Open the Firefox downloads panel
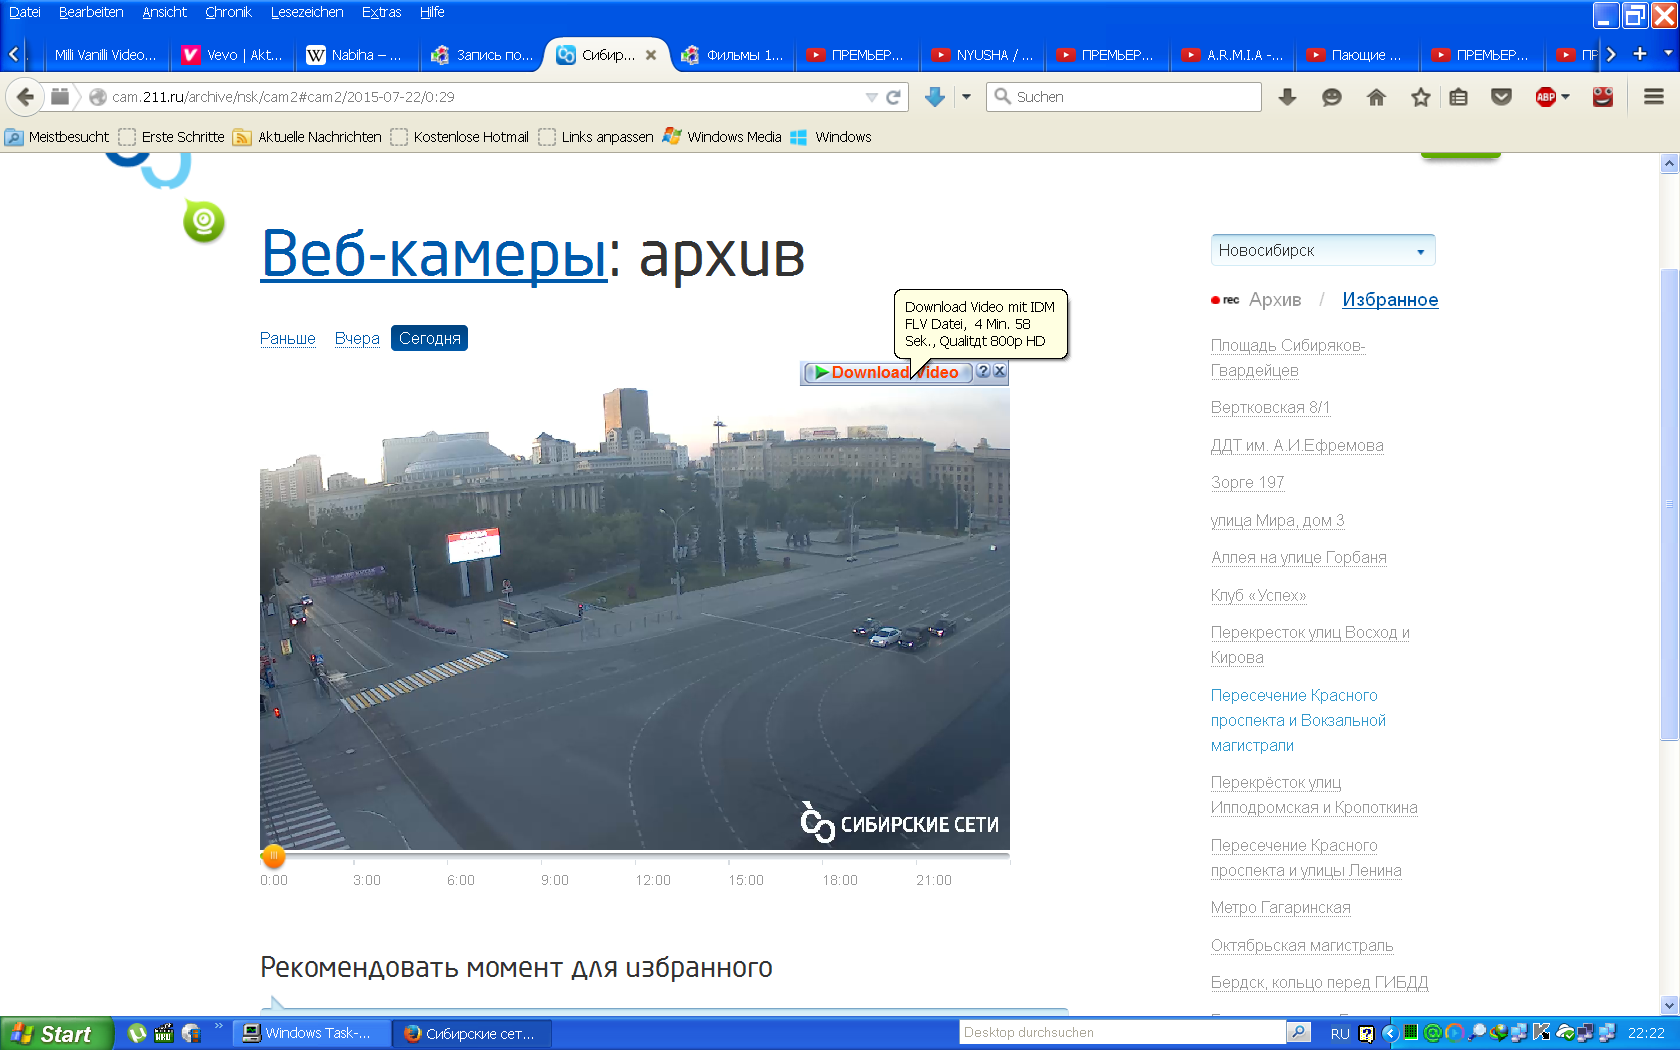 [x=1288, y=97]
